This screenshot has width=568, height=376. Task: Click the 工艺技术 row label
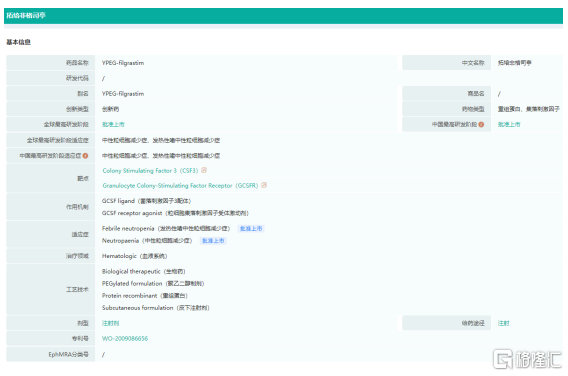(77, 289)
